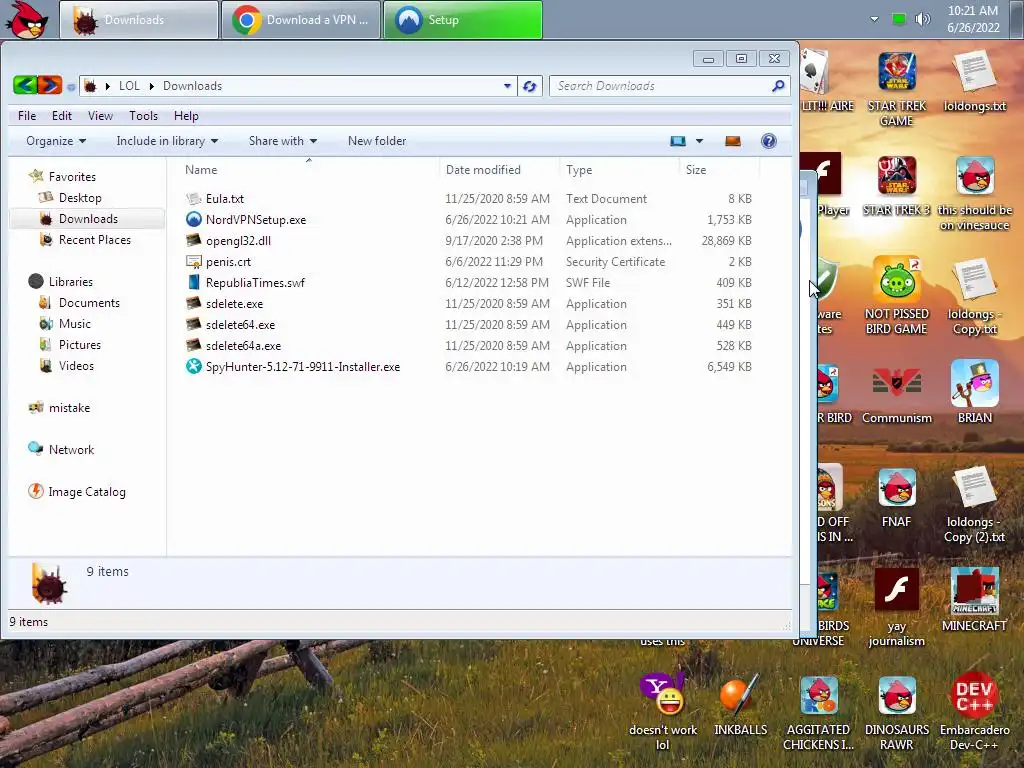Open the Help menu

tap(186, 116)
